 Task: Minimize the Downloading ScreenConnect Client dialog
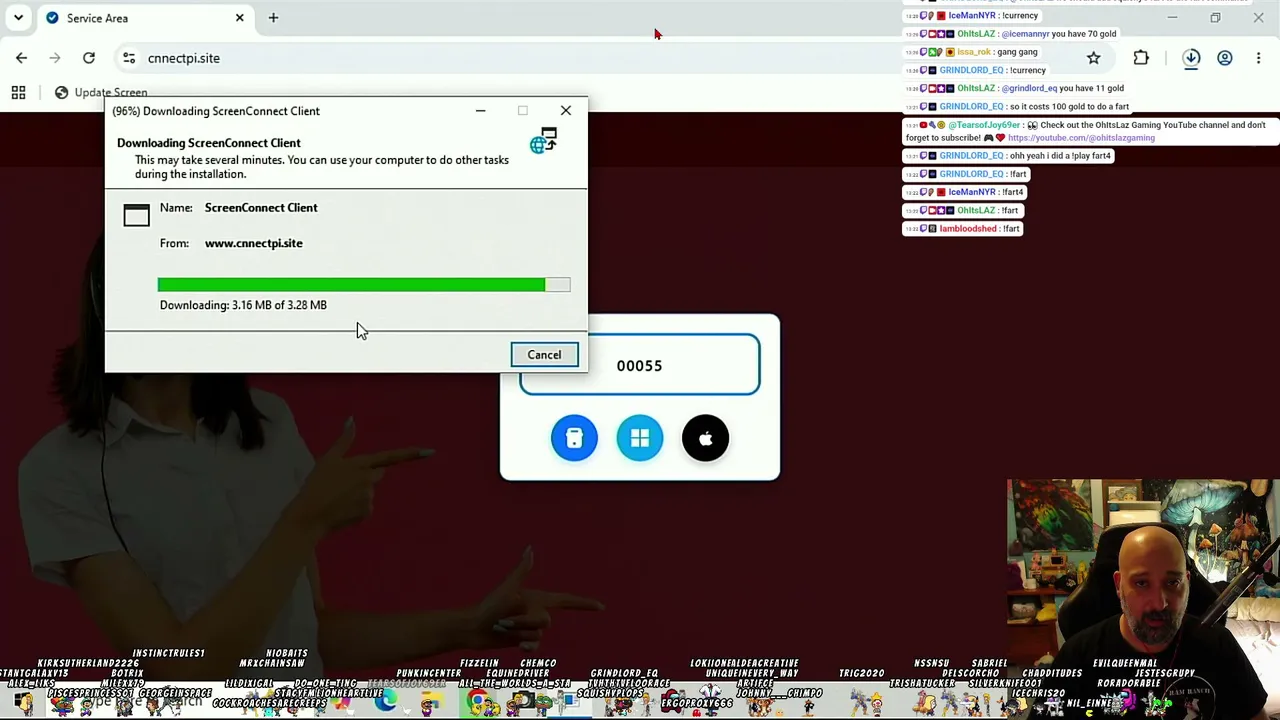tap(480, 111)
